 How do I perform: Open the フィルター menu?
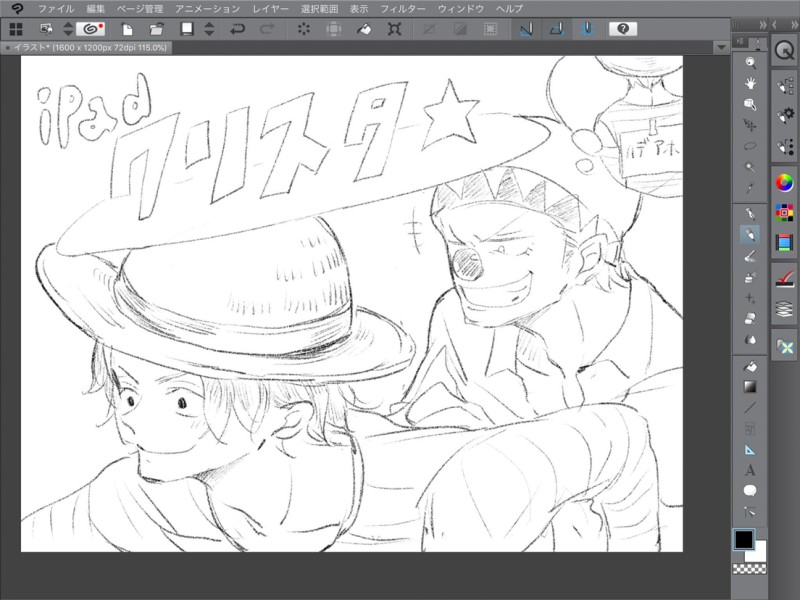[x=403, y=8]
